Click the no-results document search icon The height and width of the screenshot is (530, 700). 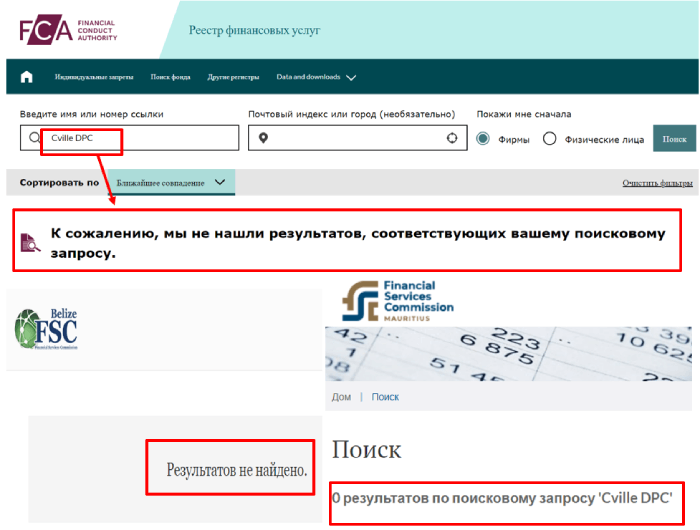(30, 242)
